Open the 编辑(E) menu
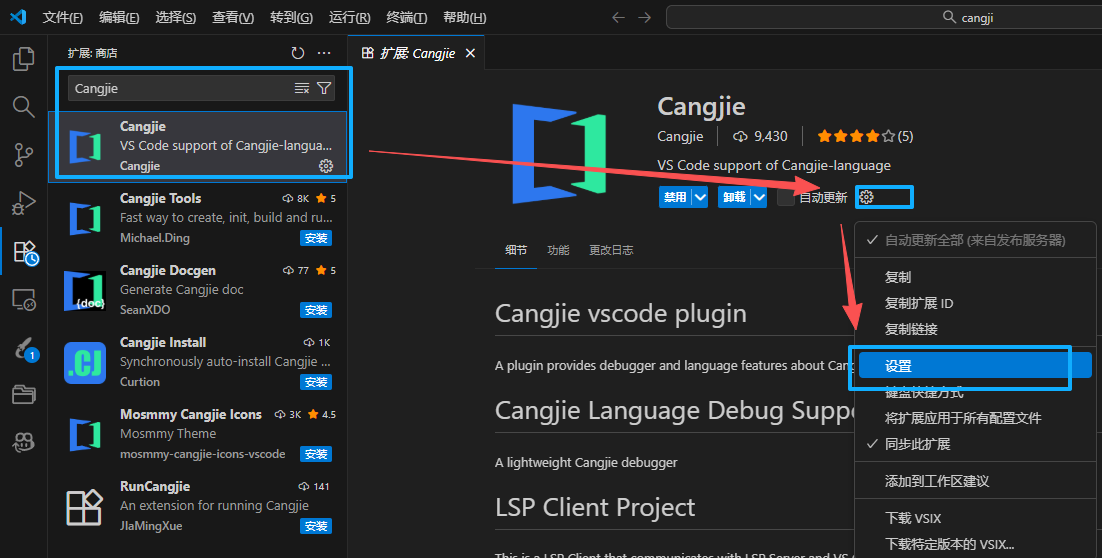 coord(119,18)
